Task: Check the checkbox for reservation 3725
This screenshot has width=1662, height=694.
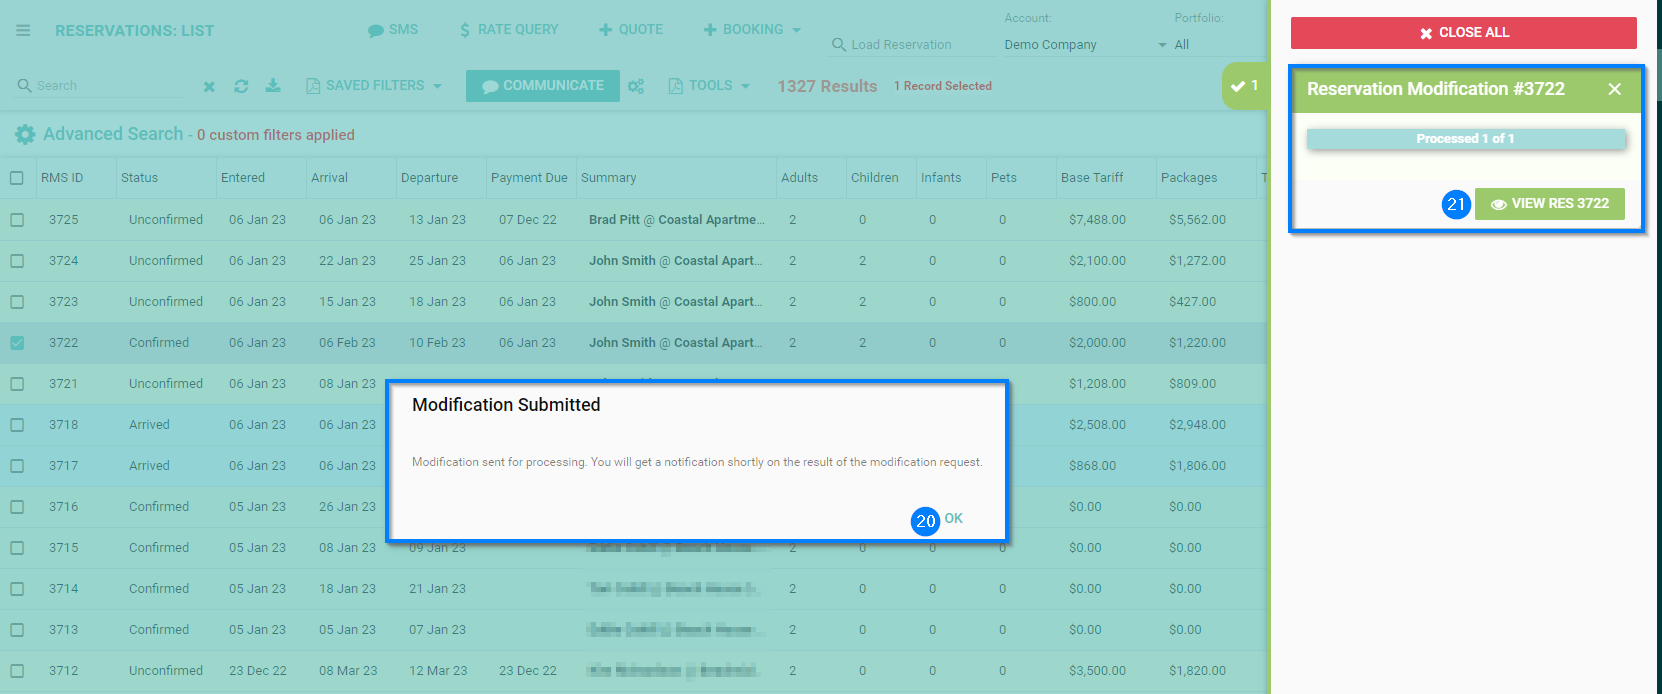Action: pyautogui.click(x=17, y=220)
